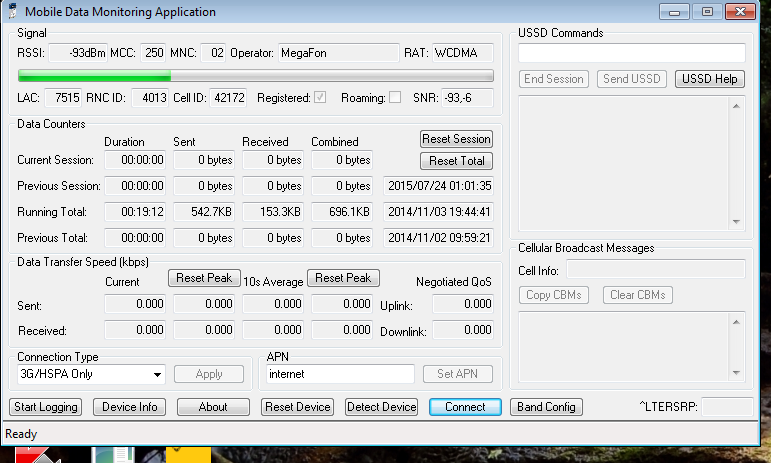771x463 pixels.
Task: Click Cellular Broadcast scrollbar up arrow
Action: (736, 322)
